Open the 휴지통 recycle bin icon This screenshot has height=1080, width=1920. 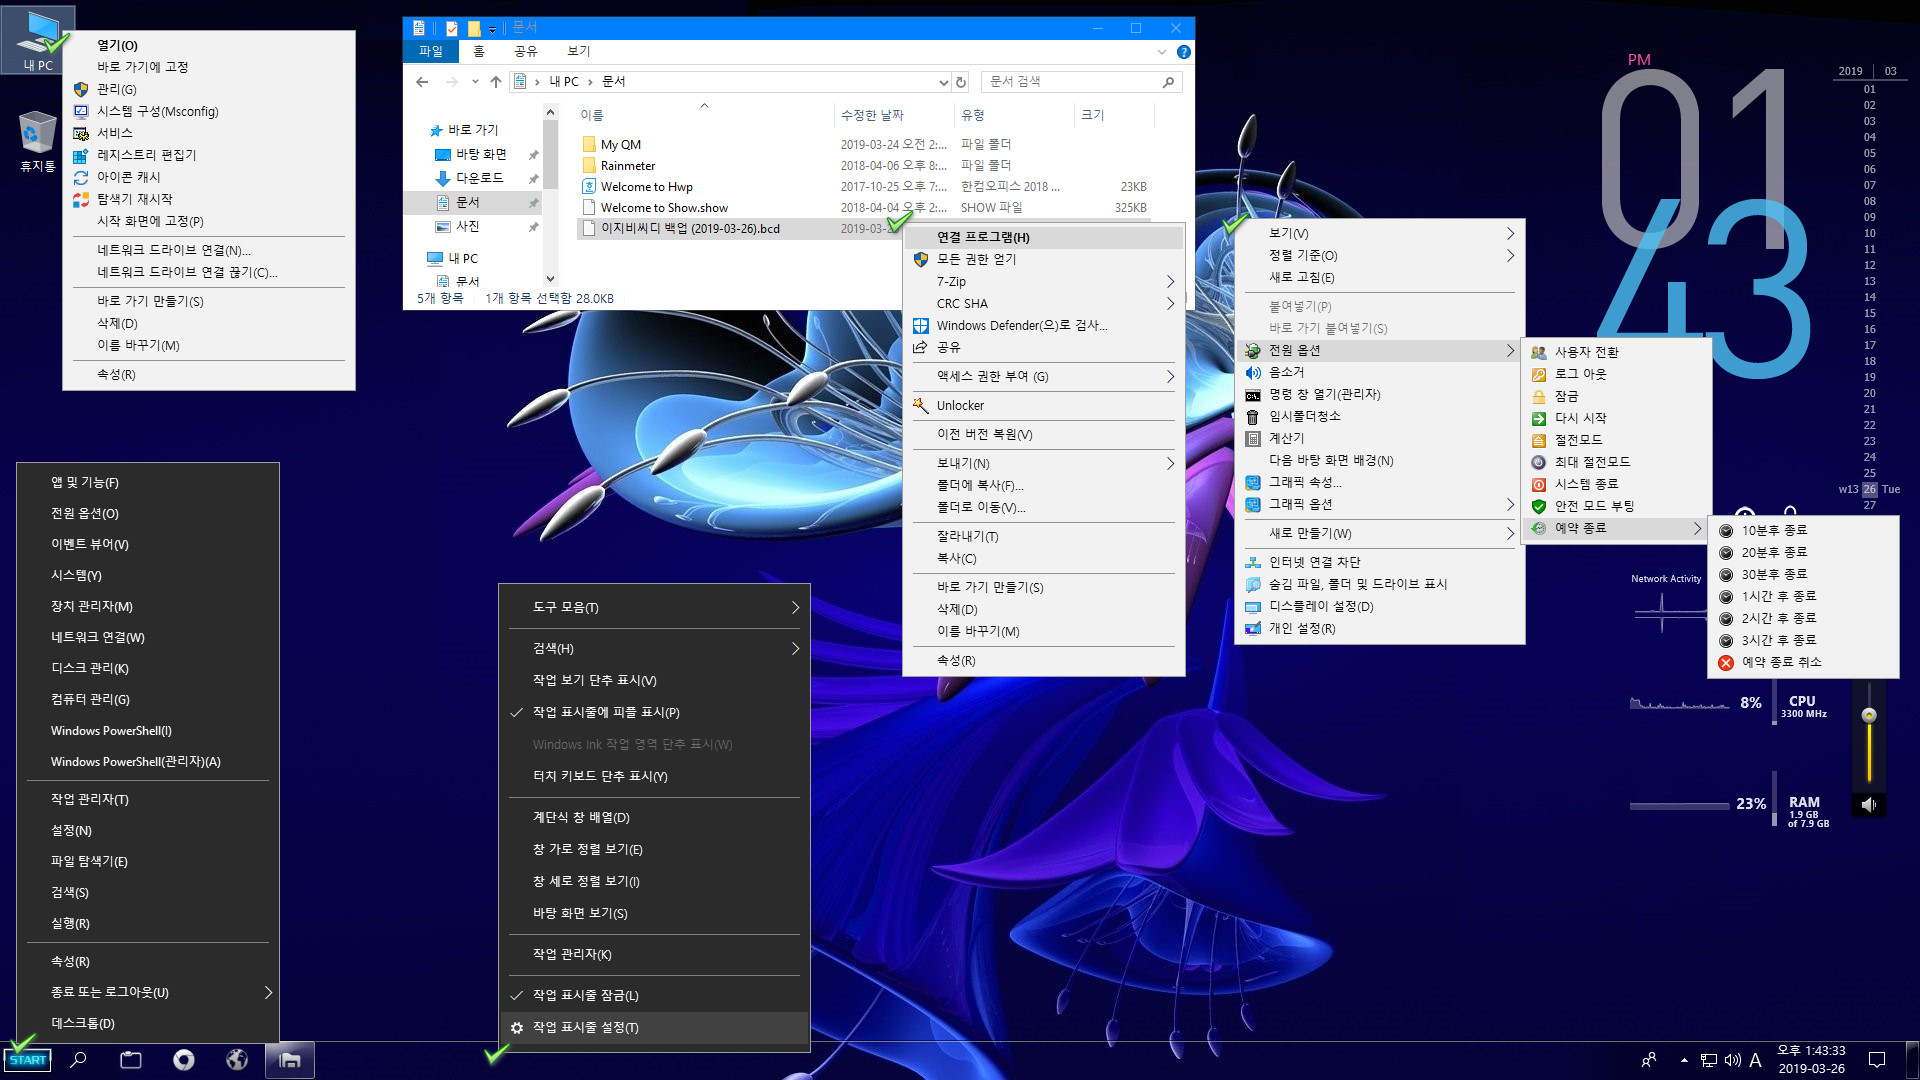(x=38, y=141)
